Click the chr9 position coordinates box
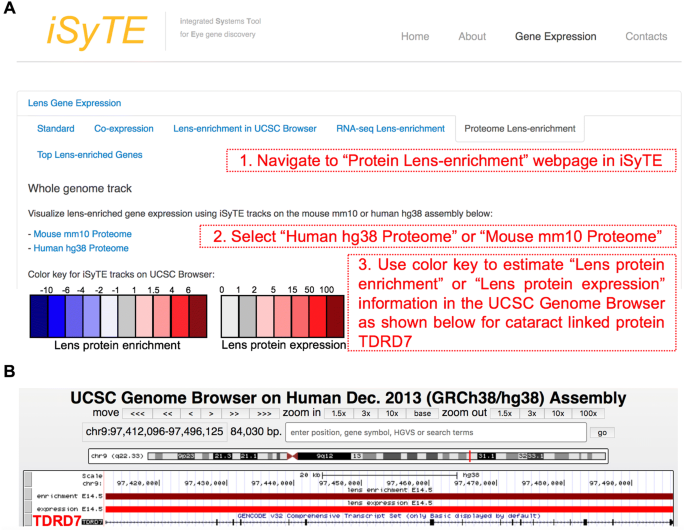685x531 pixels. point(155,432)
